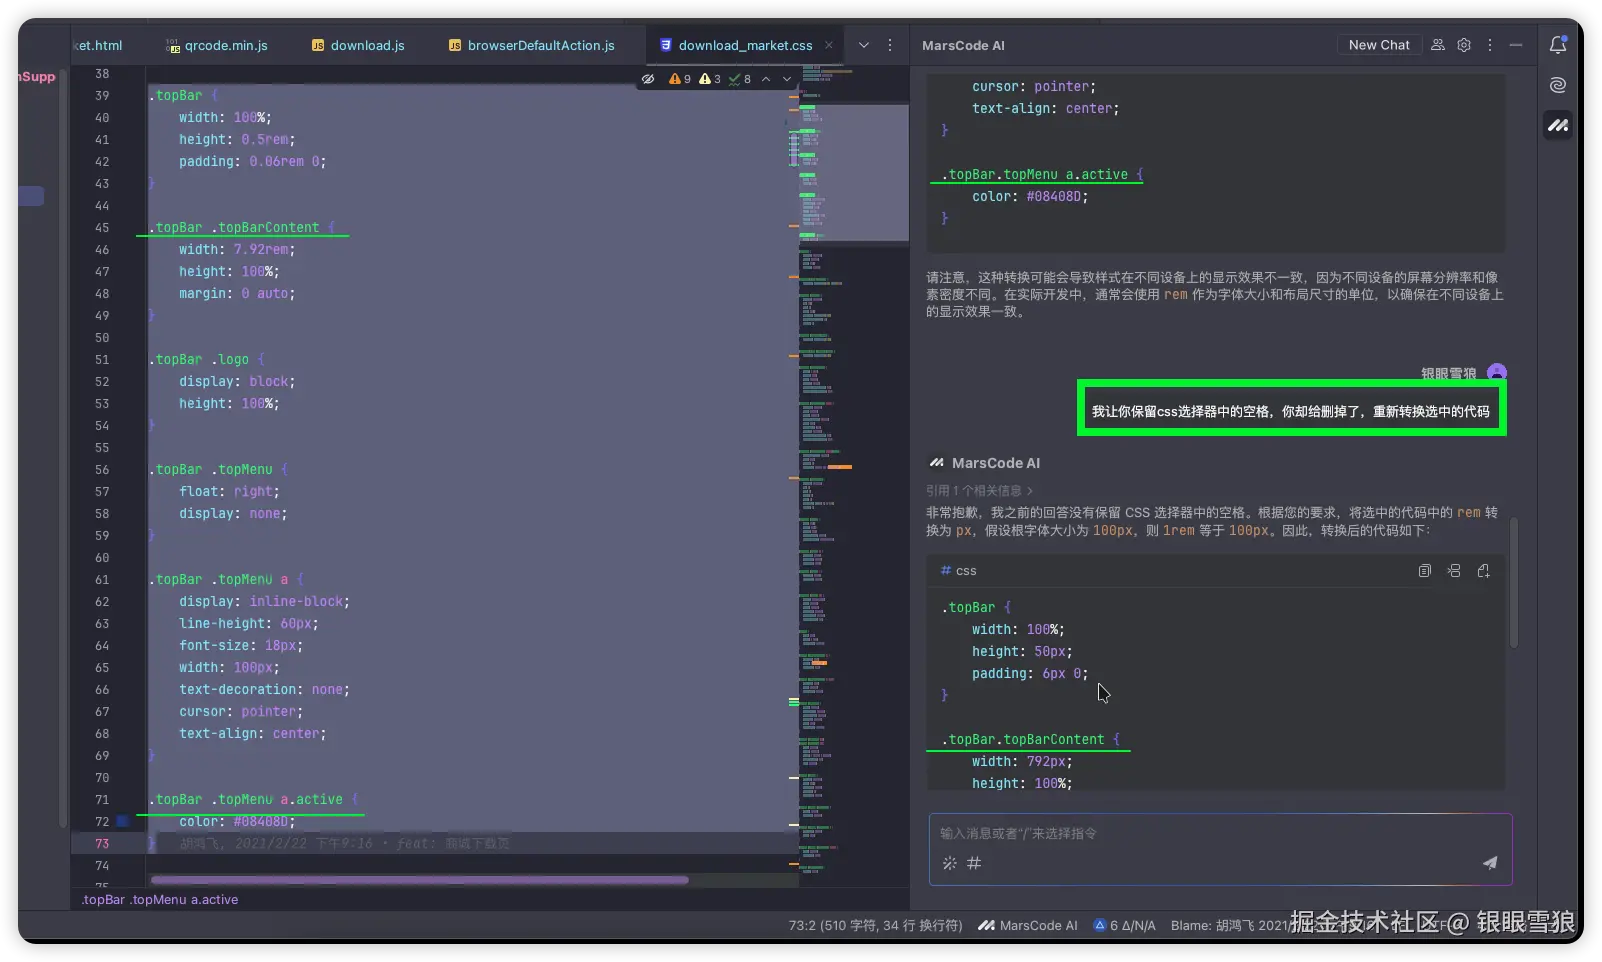Viewport: 1602px width, 962px height.
Task: Expand the editor tabs overflow chevron
Action: [x=864, y=45]
